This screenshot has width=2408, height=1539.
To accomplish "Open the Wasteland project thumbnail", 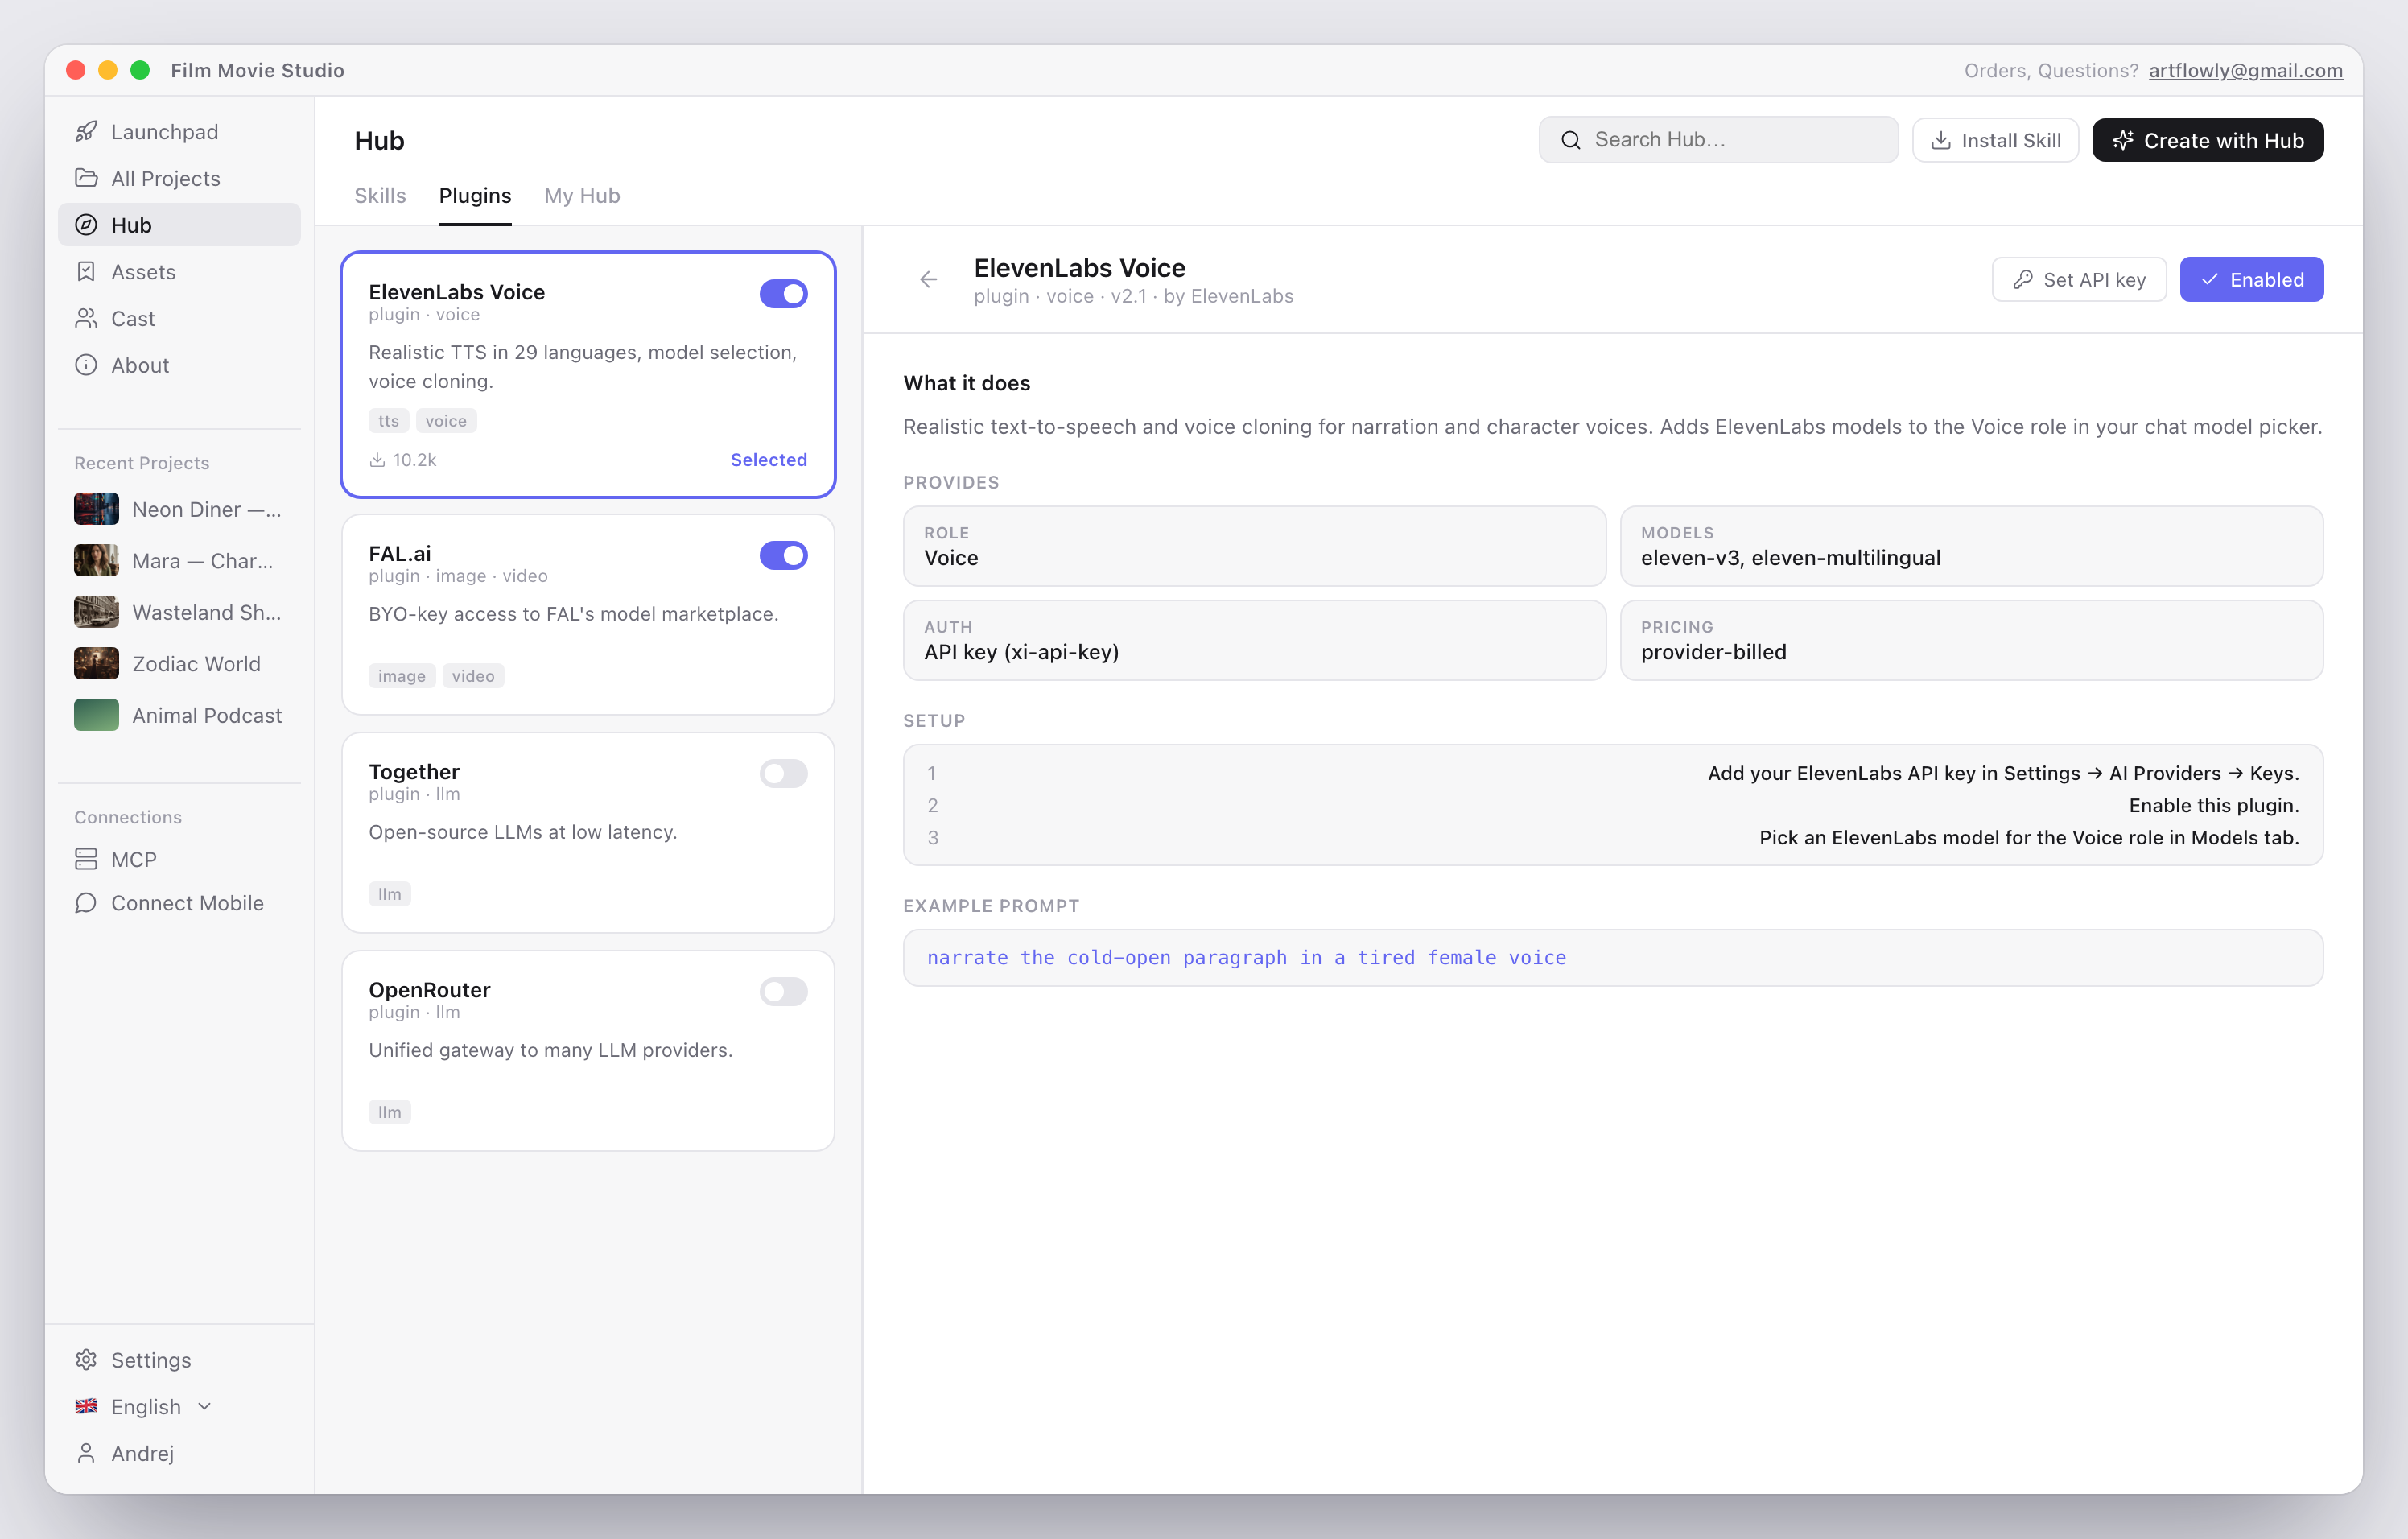I will pos(96,612).
